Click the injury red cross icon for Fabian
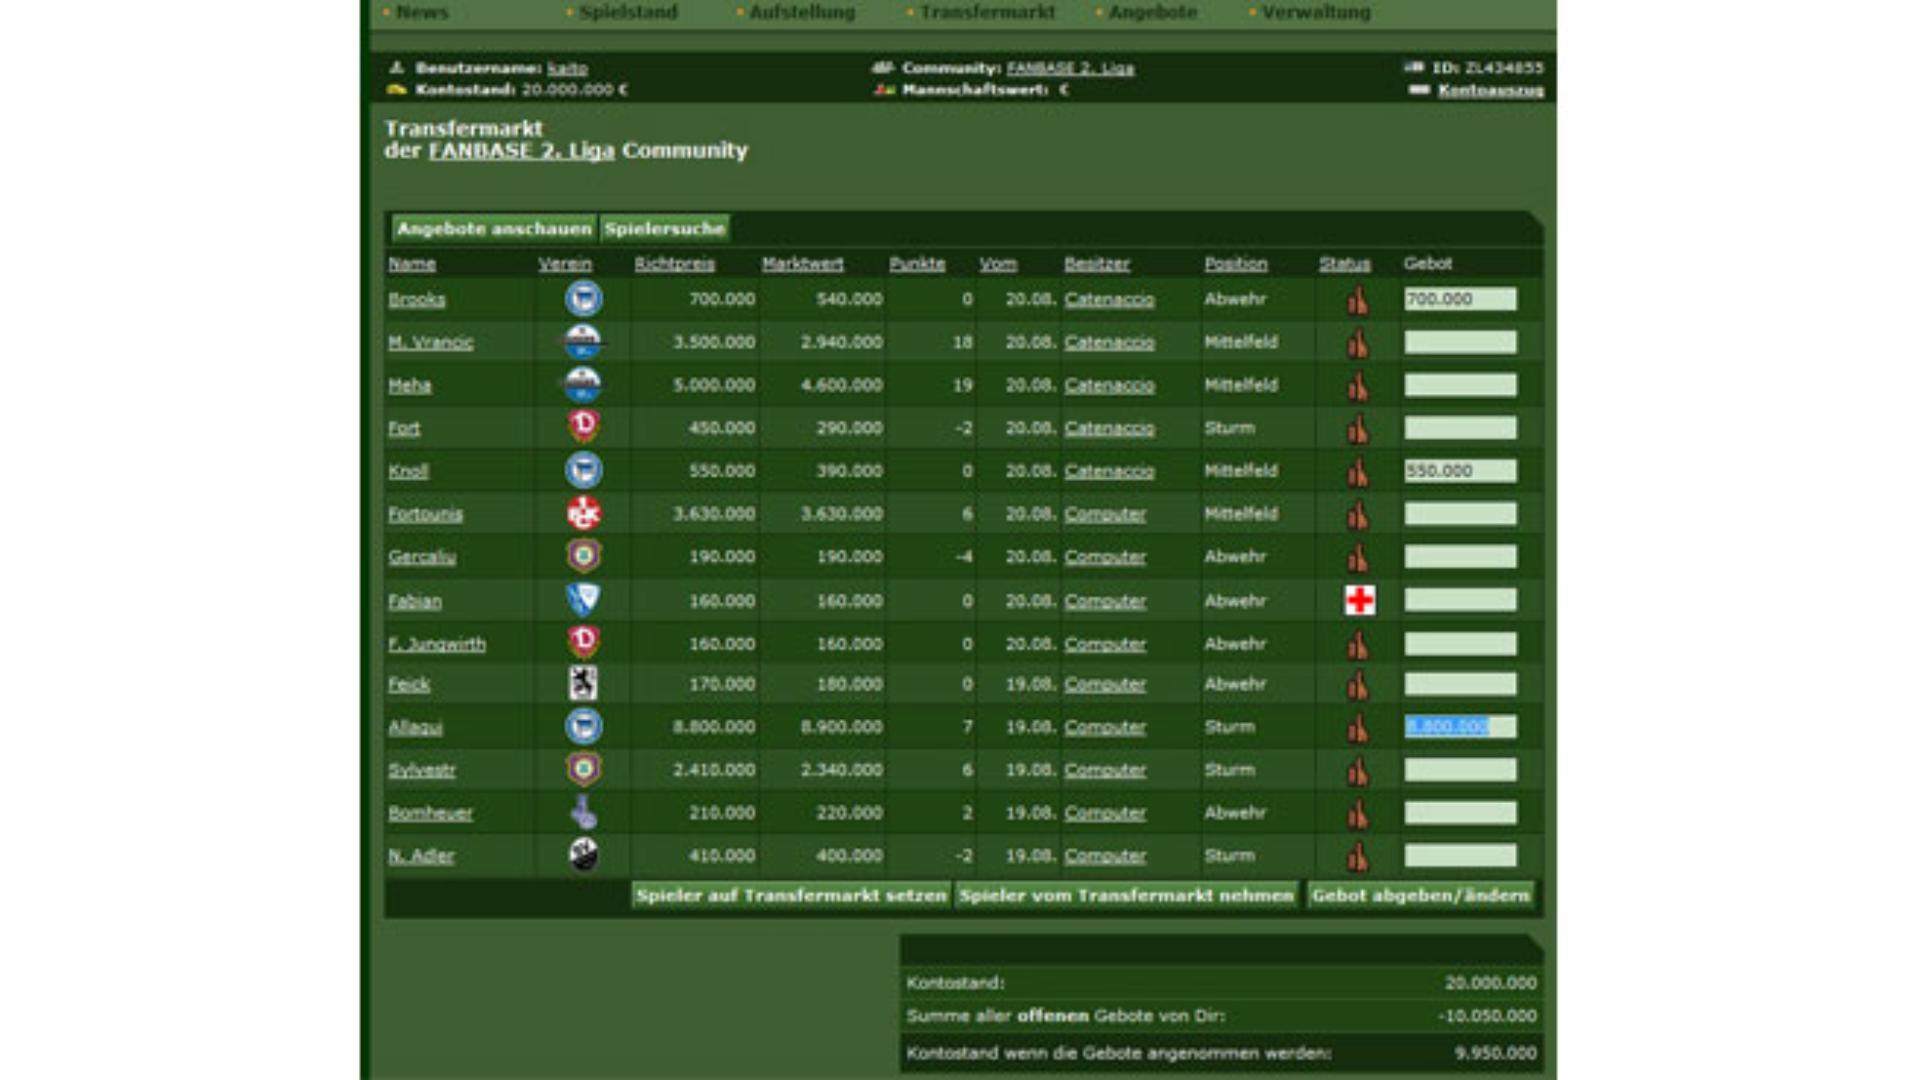This screenshot has width=1920, height=1080. coord(1360,600)
